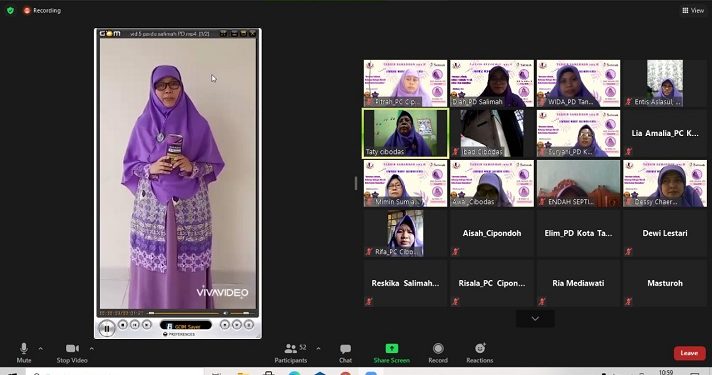The height and width of the screenshot is (375, 712).
Task: Click the shared video playing in GOM Player
Action: (x=178, y=173)
